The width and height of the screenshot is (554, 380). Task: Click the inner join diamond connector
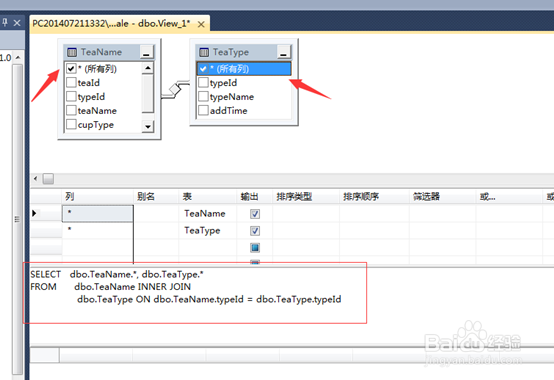(x=175, y=89)
